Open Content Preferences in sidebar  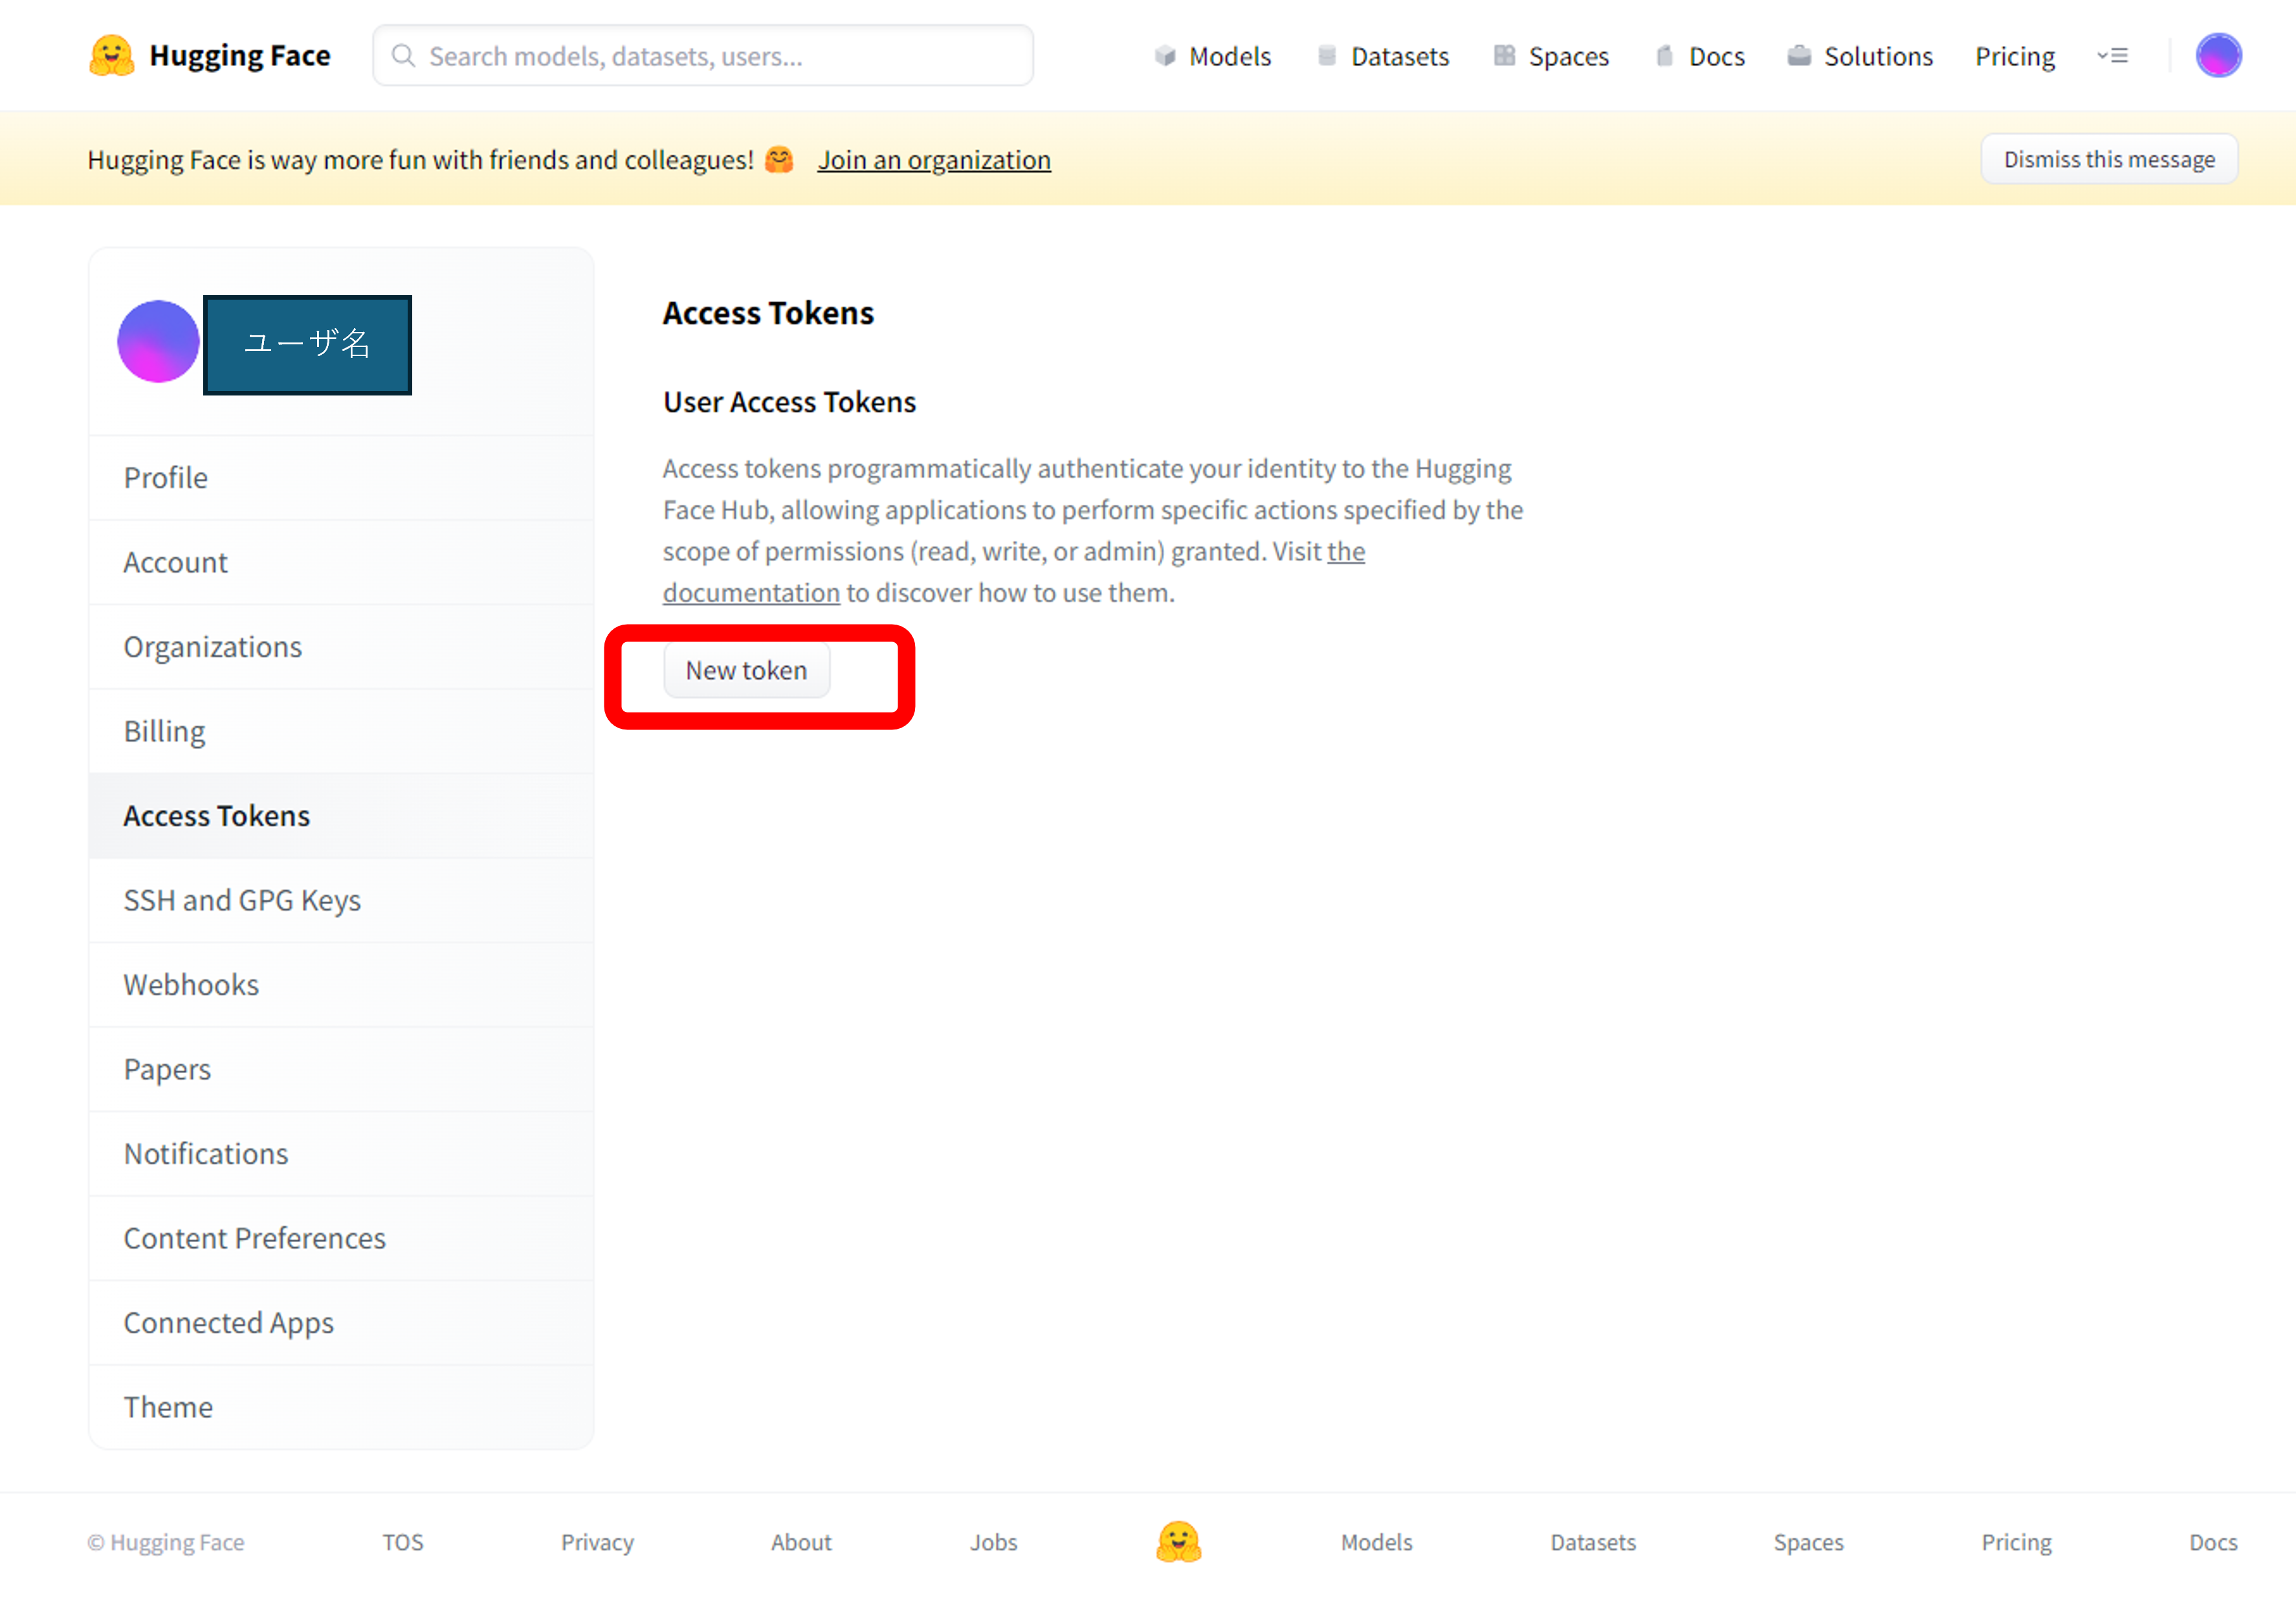[x=254, y=1238]
